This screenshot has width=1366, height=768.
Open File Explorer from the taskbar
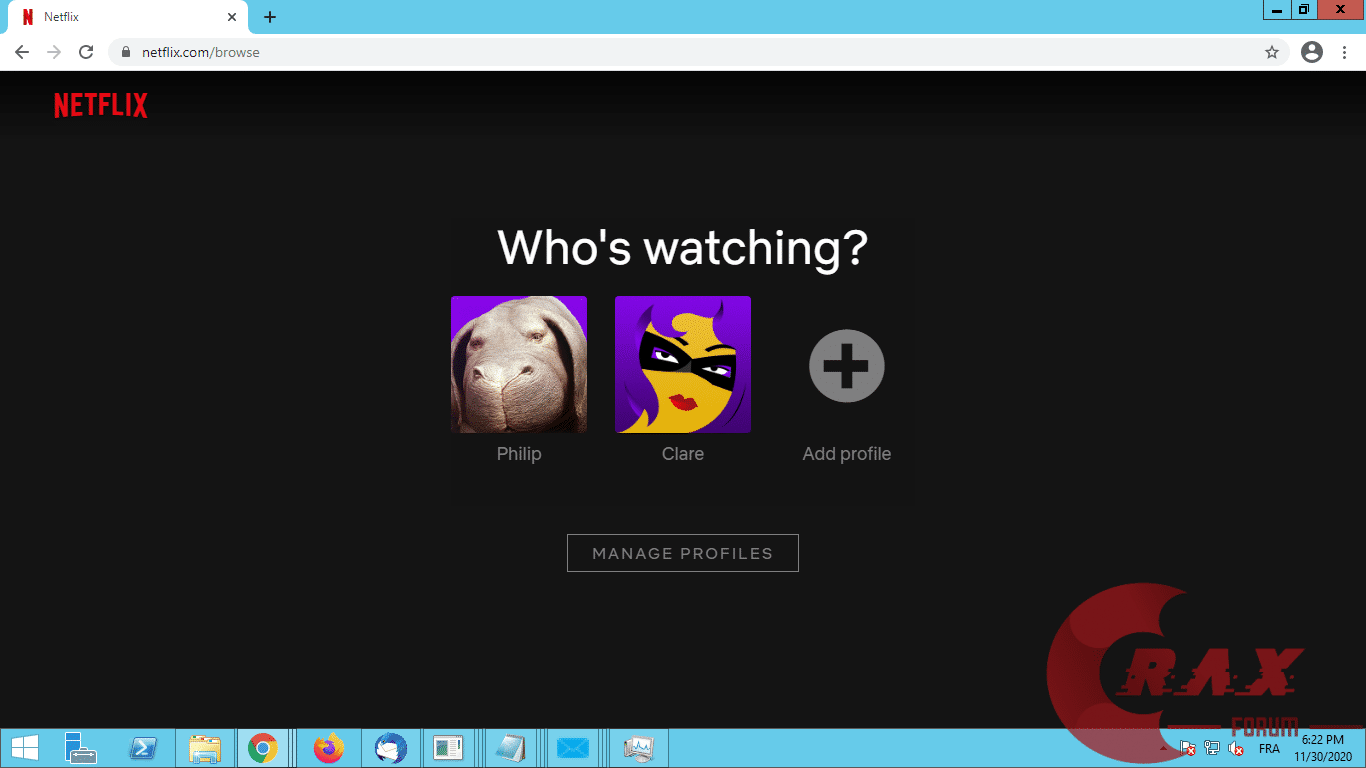coord(206,748)
